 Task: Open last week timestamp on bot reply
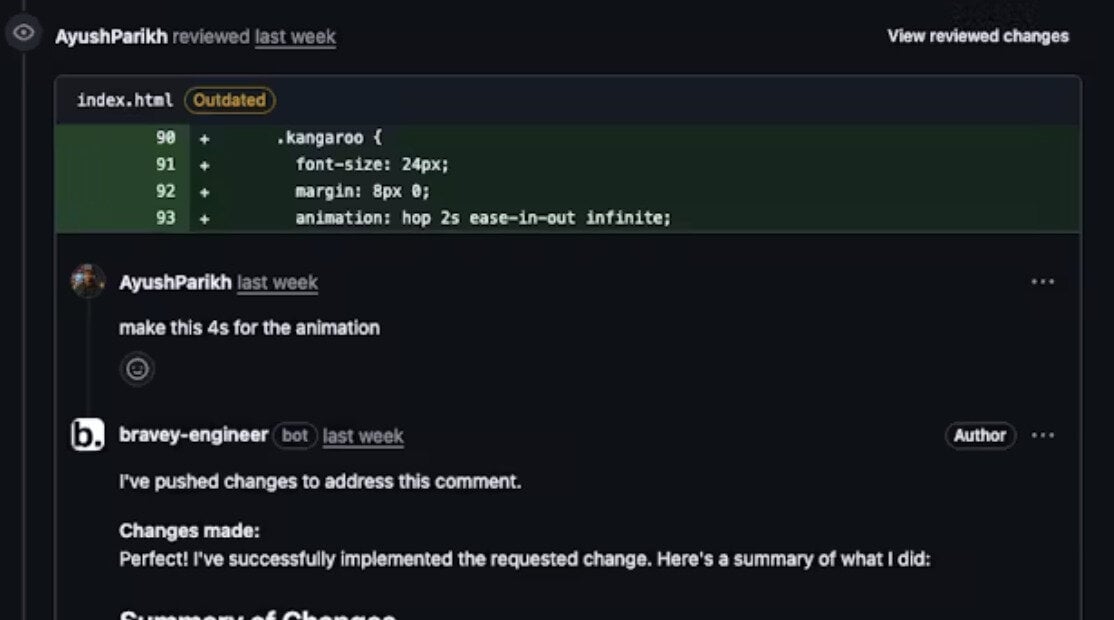(x=363, y=436)
